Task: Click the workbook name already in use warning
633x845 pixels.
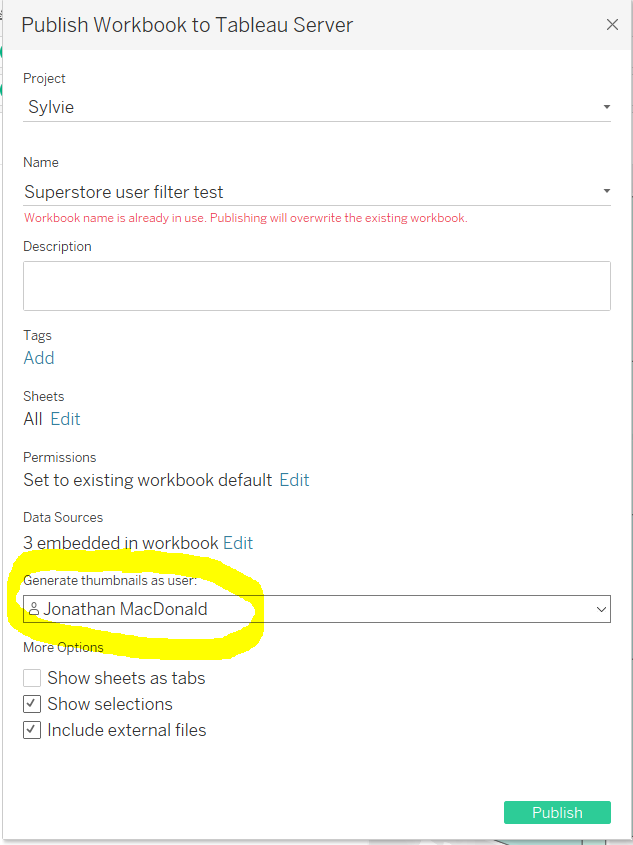Action: coord(245,218)
